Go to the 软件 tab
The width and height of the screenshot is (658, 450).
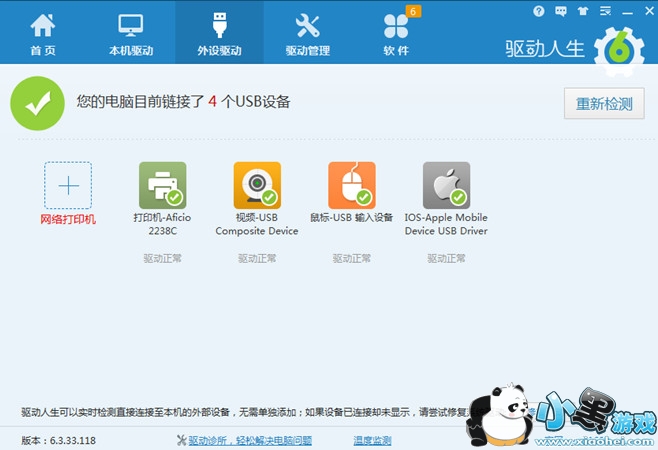coord(396,34)
